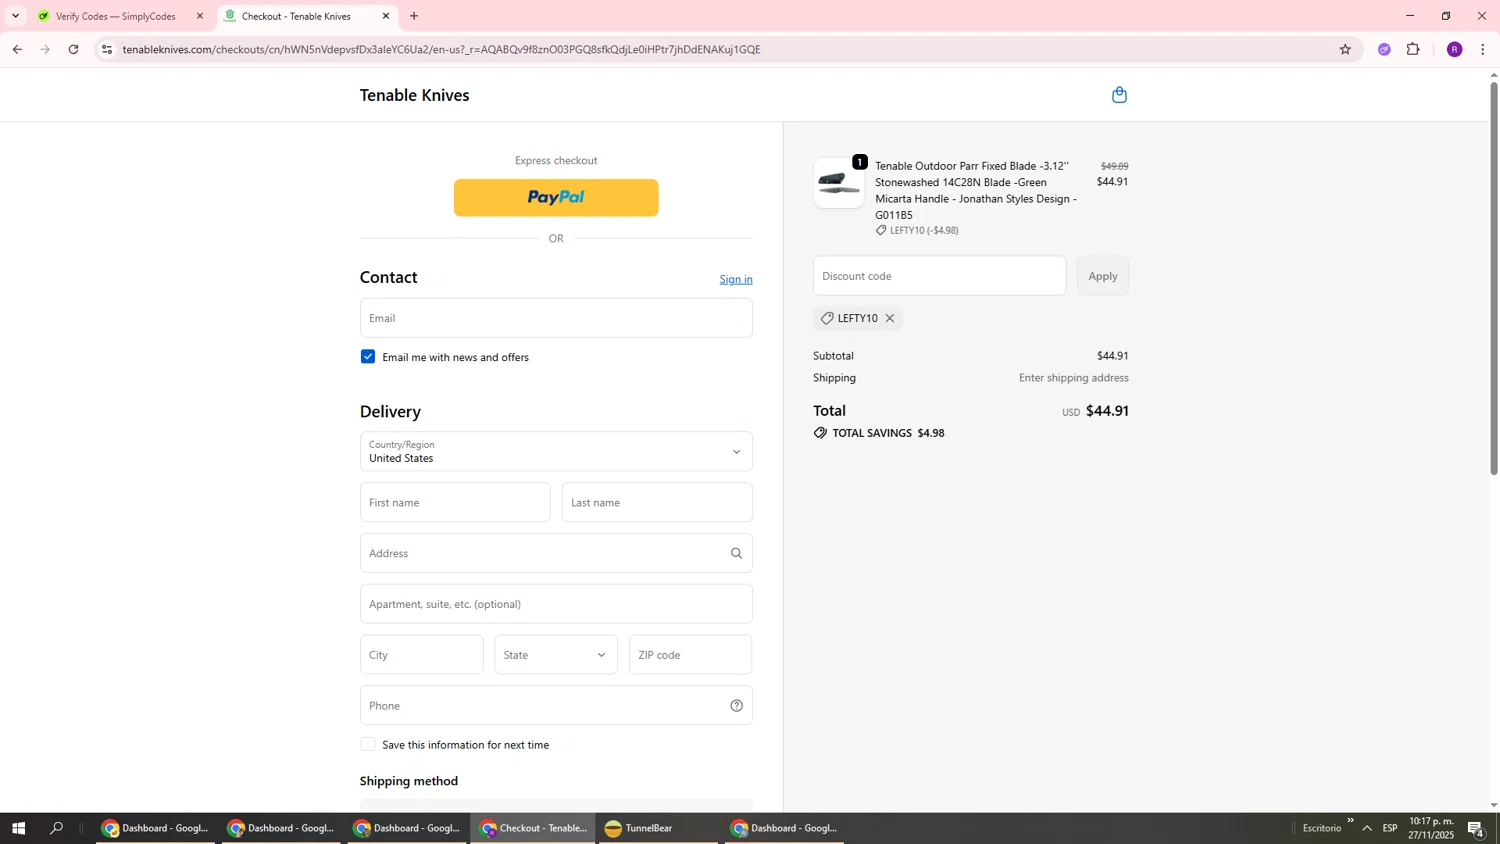Click the ESP language indicator
This screenshot has width=1500, height=844.
click(1390, 828)
